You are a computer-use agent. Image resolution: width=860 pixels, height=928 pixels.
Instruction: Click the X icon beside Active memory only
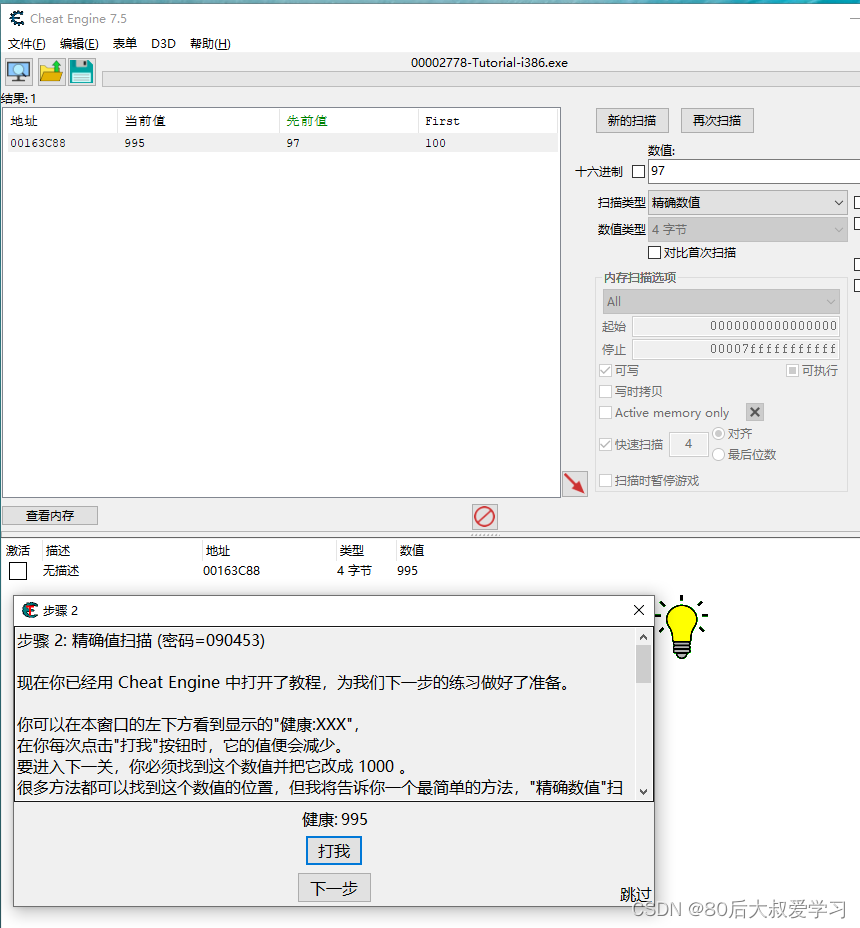click(x=755, y=412)
